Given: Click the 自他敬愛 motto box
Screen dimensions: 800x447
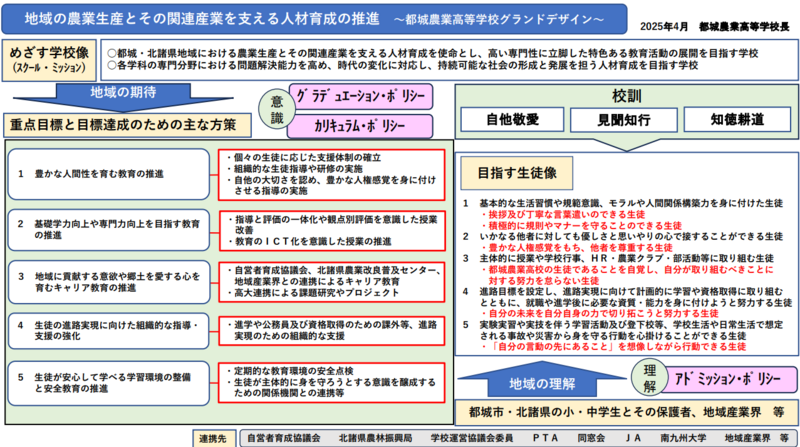Looking at the screenshot, I should pos(512,119).
